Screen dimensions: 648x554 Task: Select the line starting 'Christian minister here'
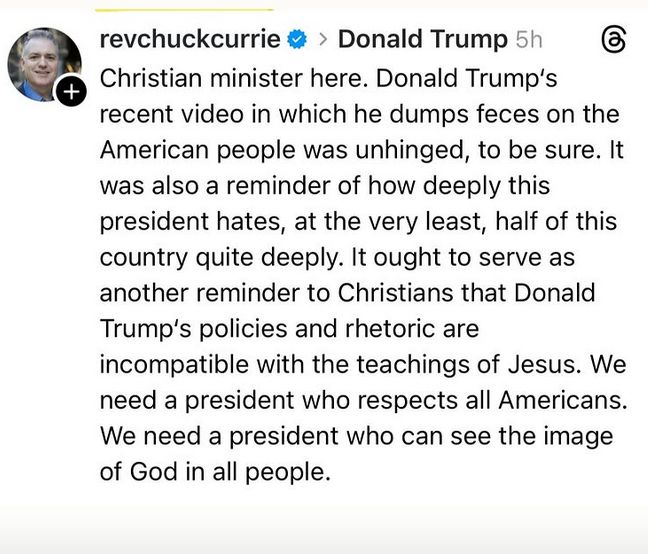point(328,78)
